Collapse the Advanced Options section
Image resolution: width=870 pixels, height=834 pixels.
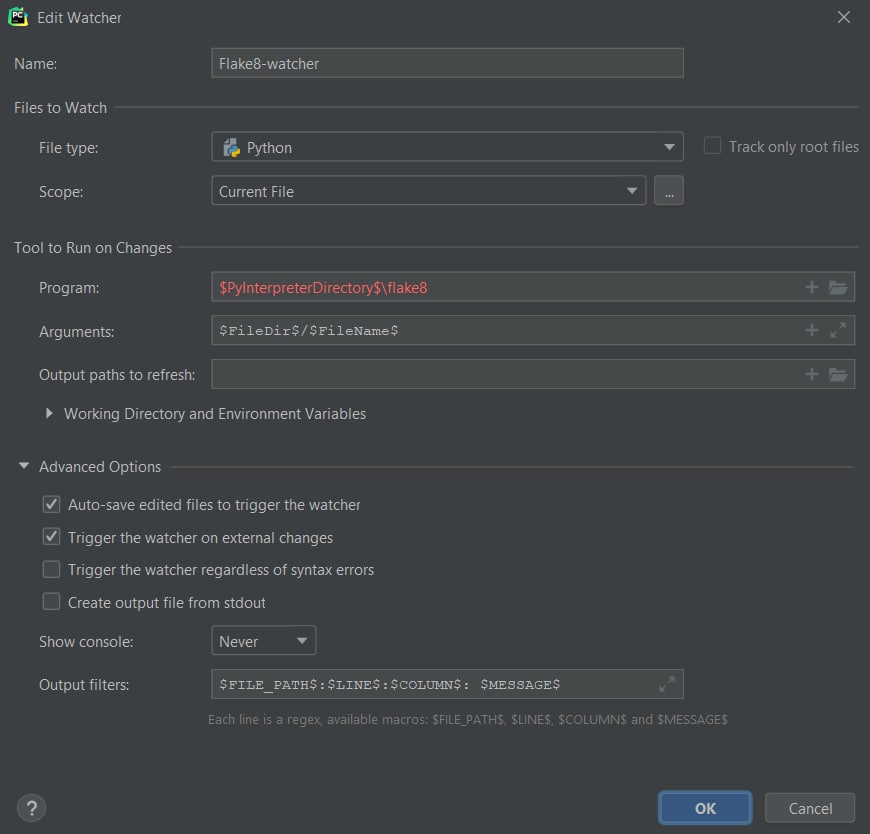24,466
